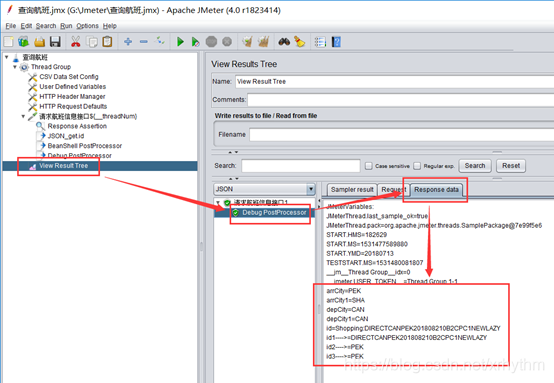554x383 pixels.
Task: Click the Cut scissors icon
Action: pyautogui.click(x=75, y=42)
